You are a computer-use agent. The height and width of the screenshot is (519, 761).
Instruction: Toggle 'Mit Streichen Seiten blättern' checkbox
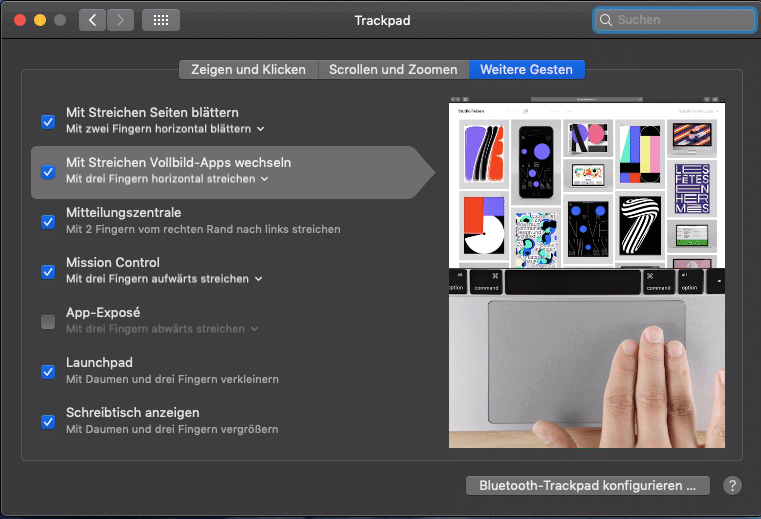click(48, 121)
